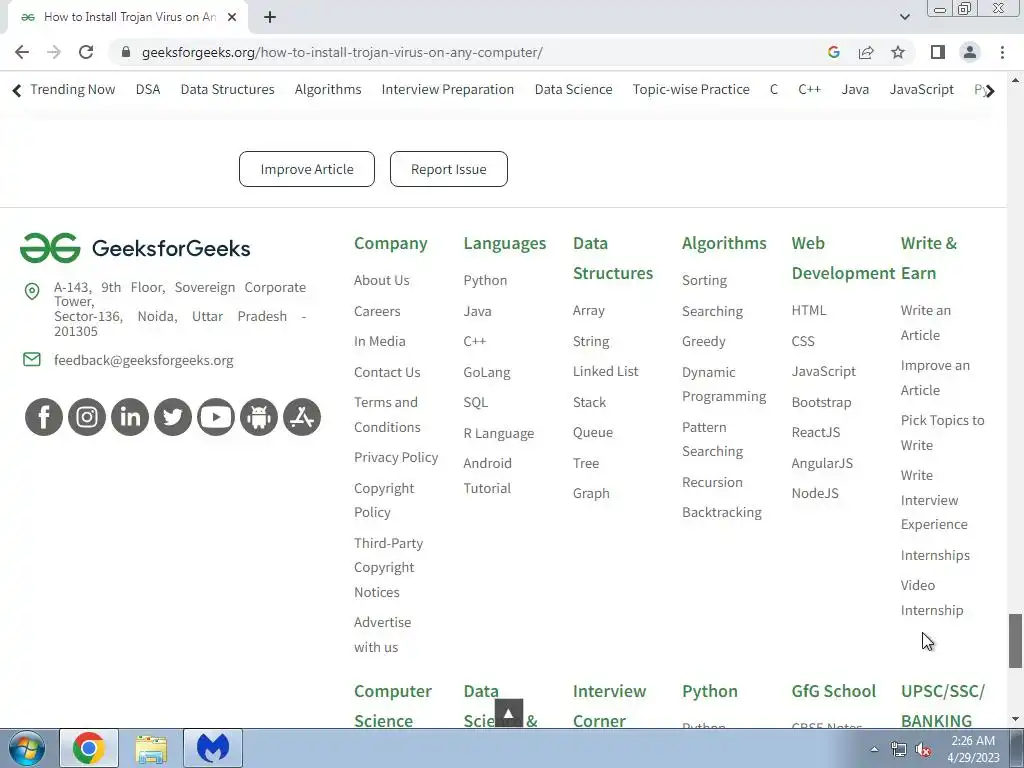Image resolution: width=1024 pixels, height=768 pixels.
Task: Click the scrollbar down arrow
Action: point(1015,719)
